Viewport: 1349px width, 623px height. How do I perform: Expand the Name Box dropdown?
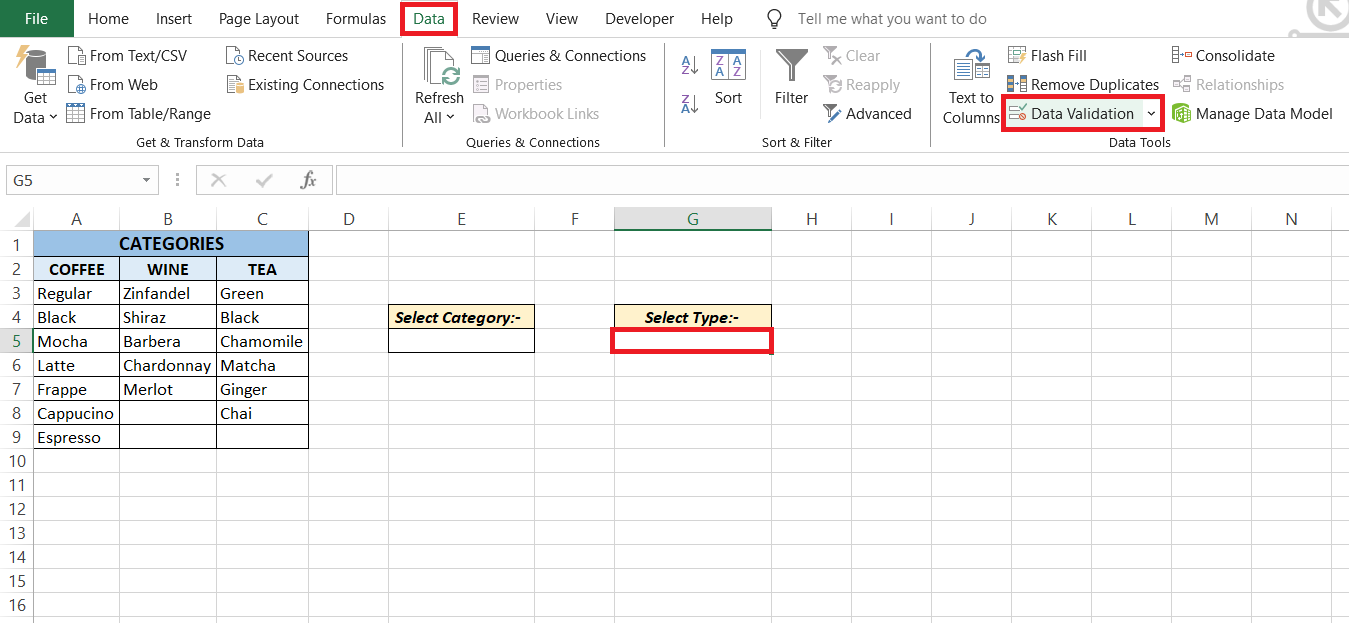[147, 181]
